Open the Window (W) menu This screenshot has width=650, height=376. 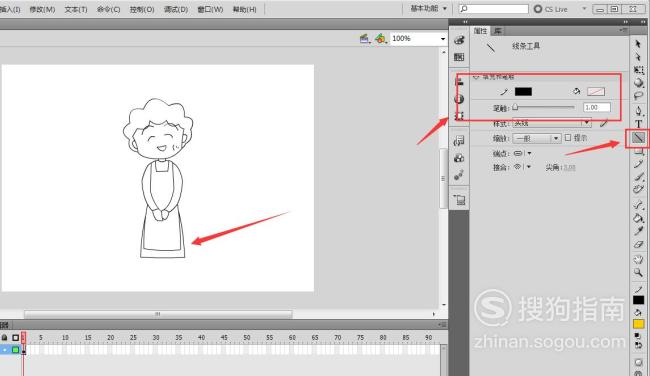[210, 9]
